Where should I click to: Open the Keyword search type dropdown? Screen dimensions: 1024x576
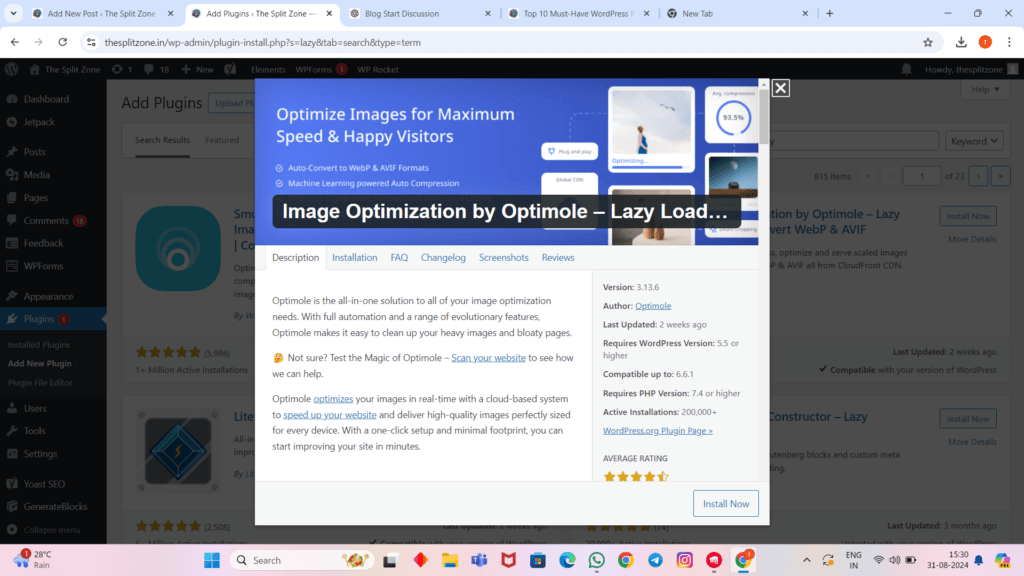974,141
